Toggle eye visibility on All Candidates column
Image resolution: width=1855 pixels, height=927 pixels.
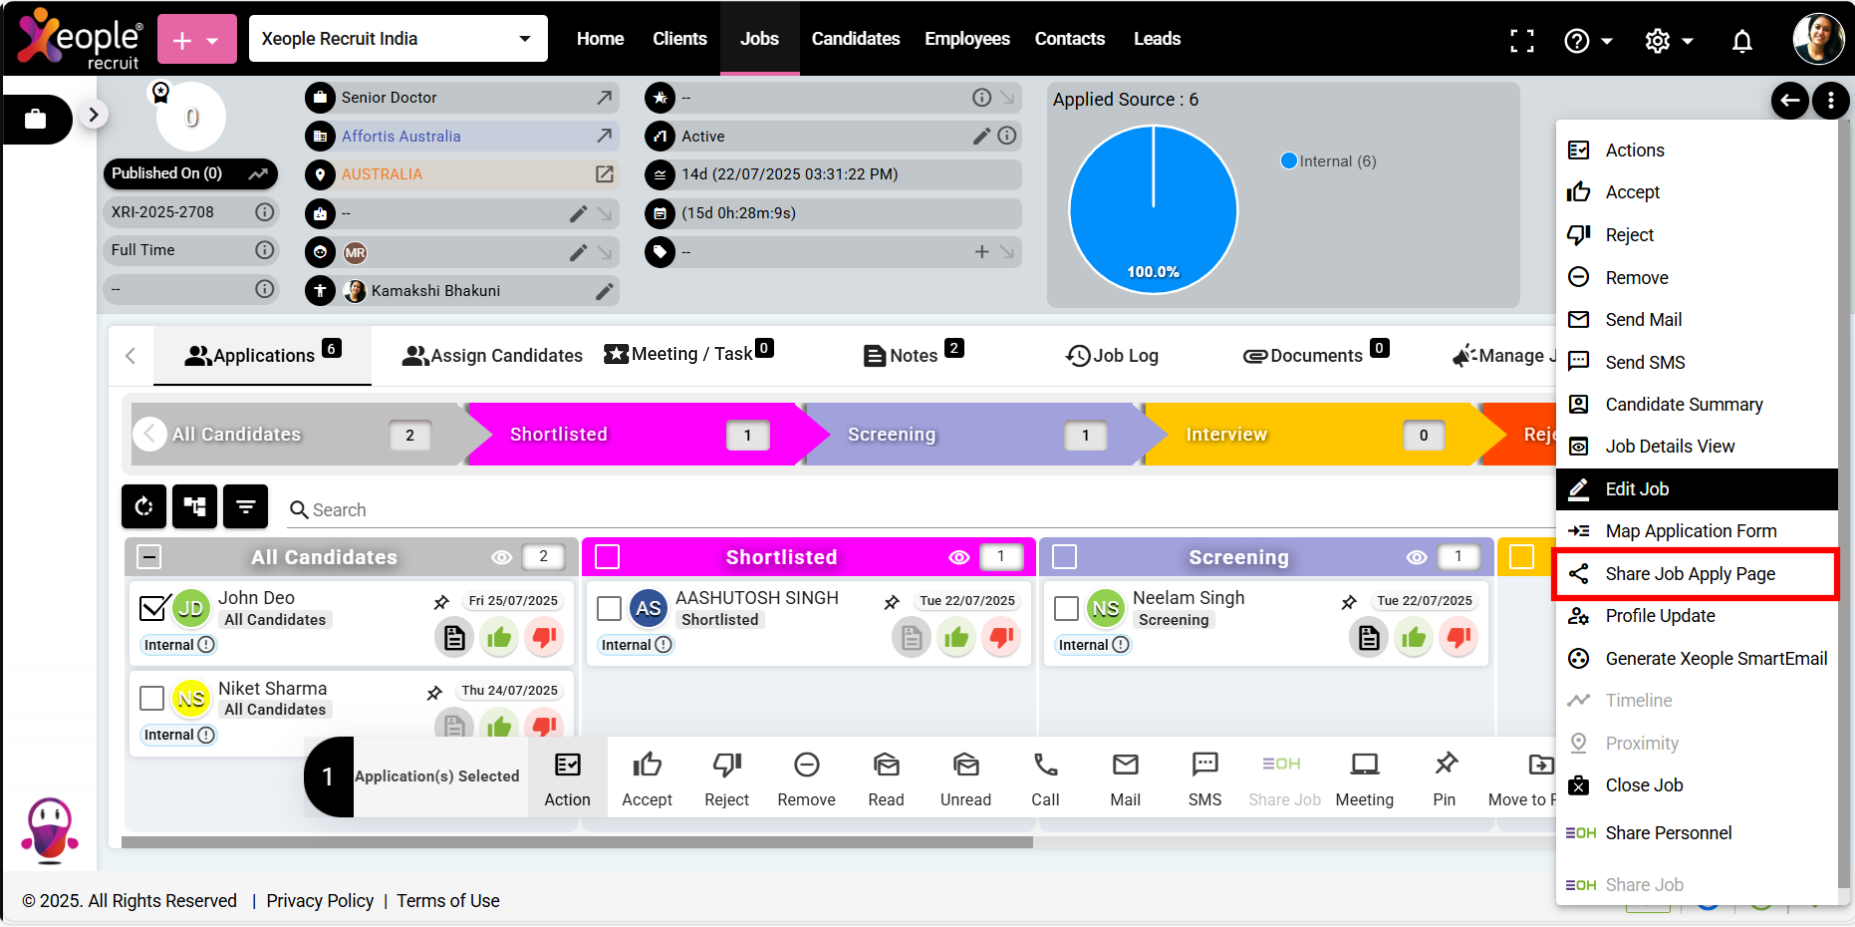tap(501, 557)
